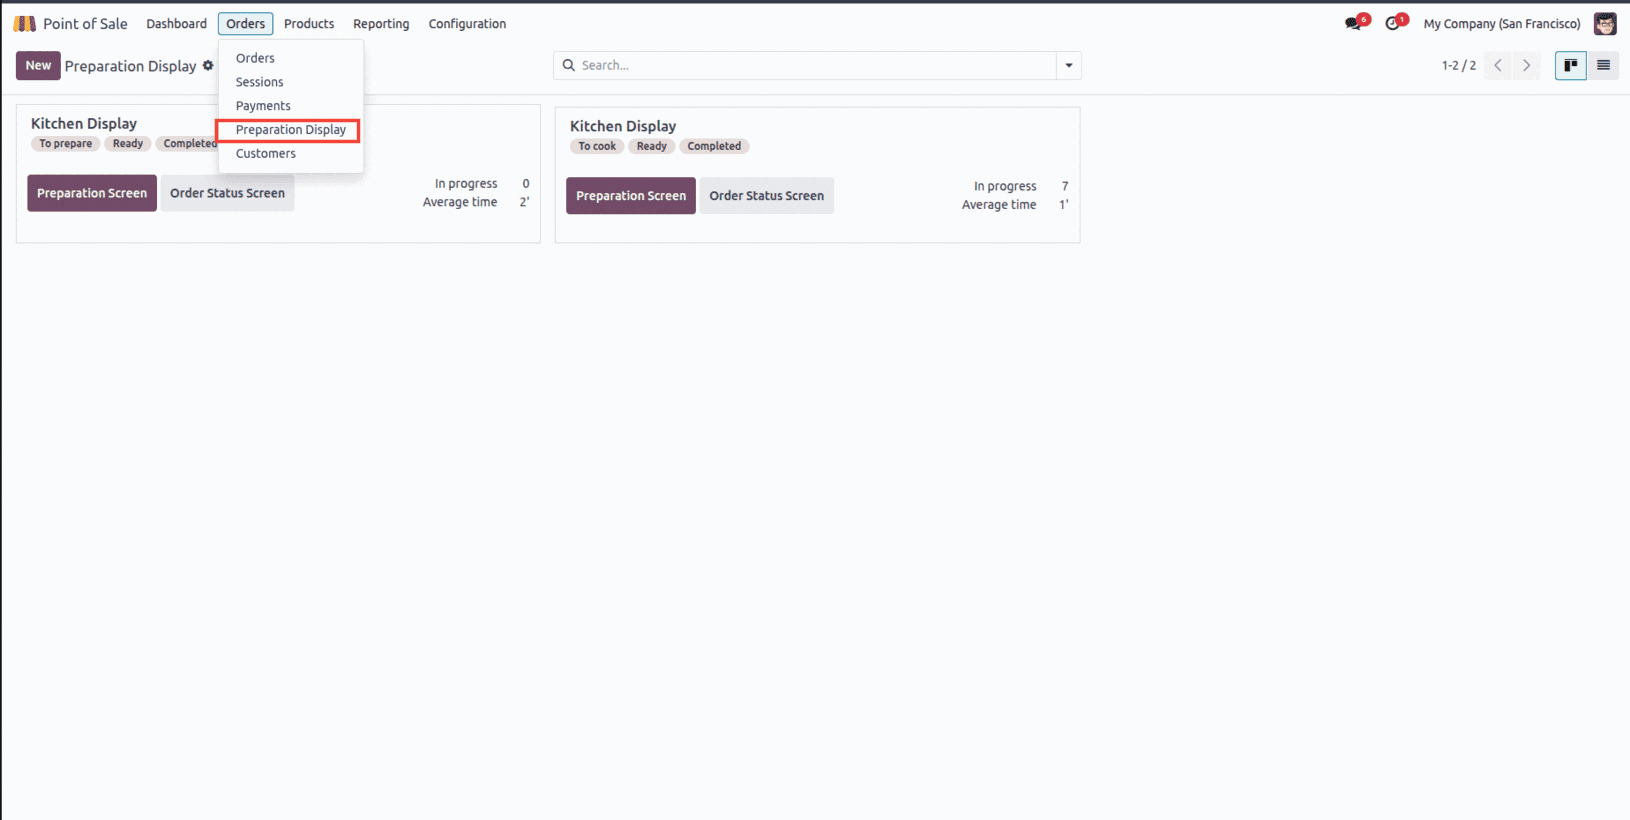Click Completed tag on second Kitchen Display
The image size is (1630, 820).
coord(714,146)
